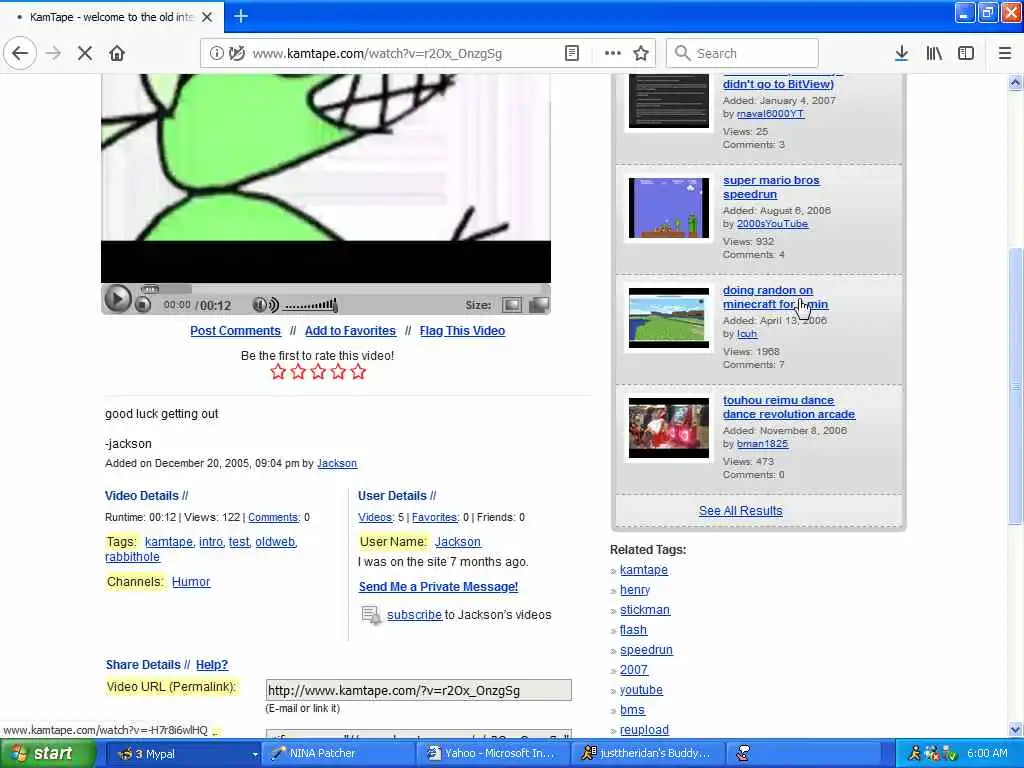This screenshot has height=768, width=1024.
Task: Close the KamTape tab
Action: pos(207,17)
